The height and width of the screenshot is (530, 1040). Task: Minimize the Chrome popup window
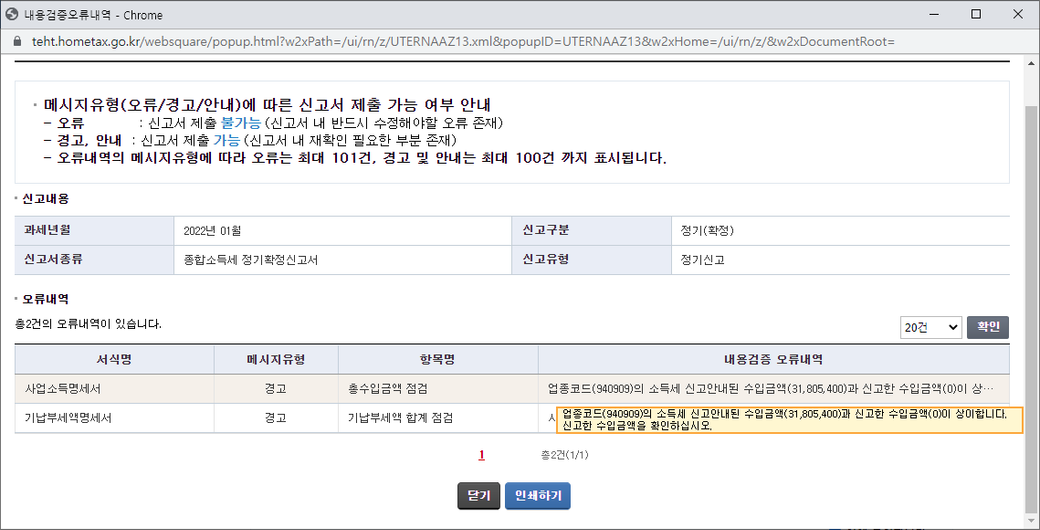point(930,15)
